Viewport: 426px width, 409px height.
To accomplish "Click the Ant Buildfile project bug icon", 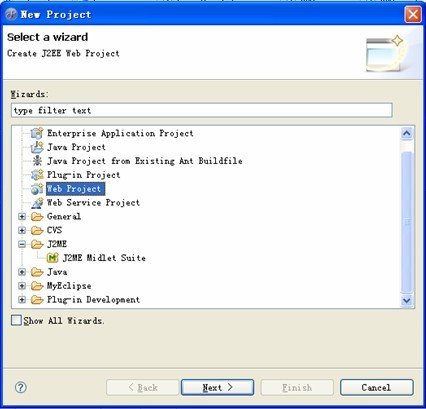I will point(37,161).
